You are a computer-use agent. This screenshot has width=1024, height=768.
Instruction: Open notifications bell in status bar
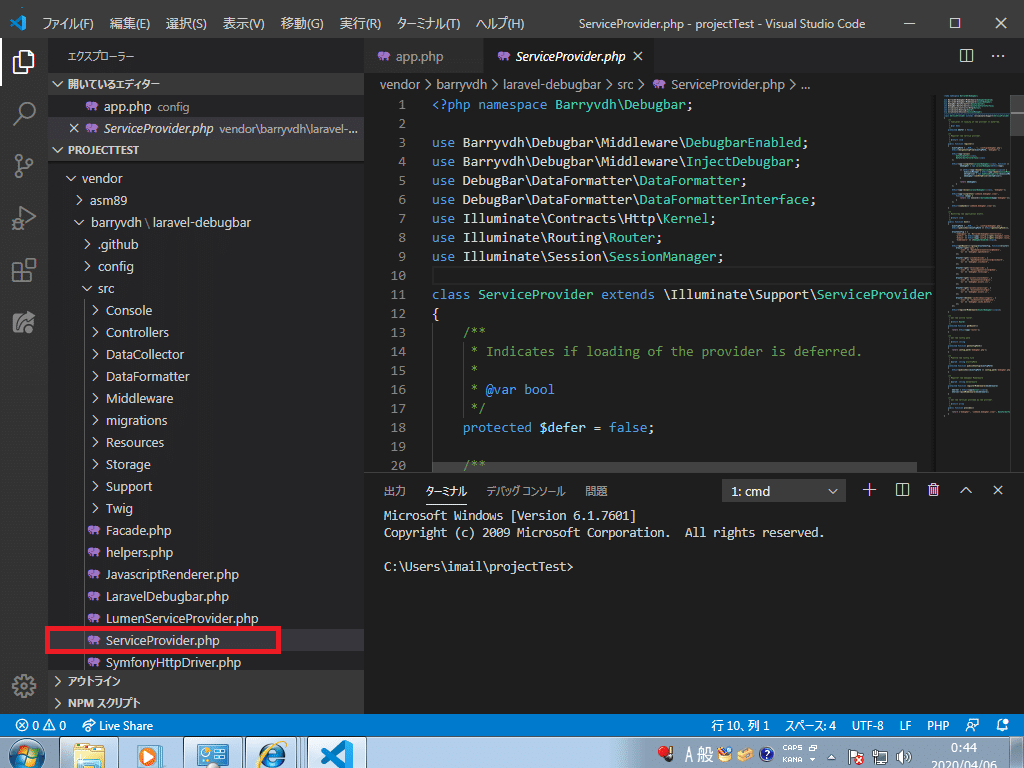[1003, 726]
